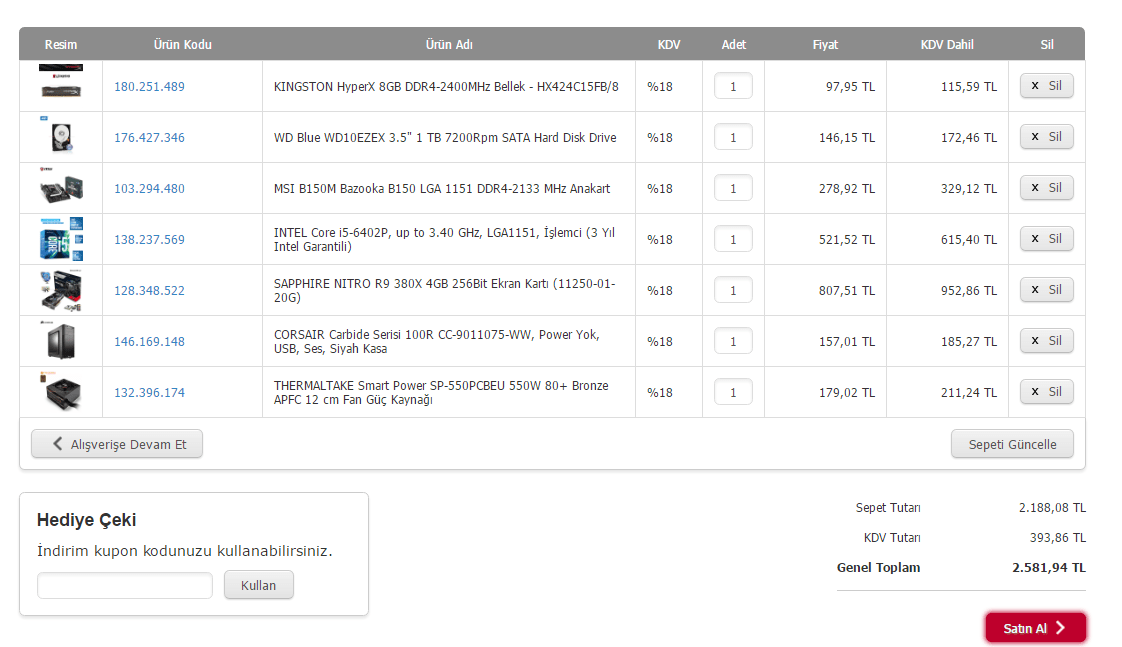Open product code 180.251.489 link
This screenshot has width=1122, height=647.
(x=149, y=87)
